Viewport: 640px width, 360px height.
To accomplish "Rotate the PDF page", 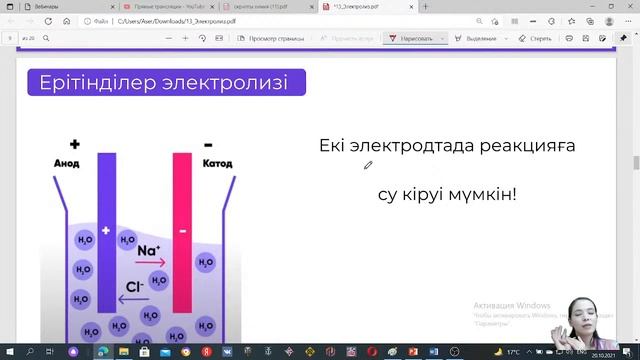I will (202, 38).
